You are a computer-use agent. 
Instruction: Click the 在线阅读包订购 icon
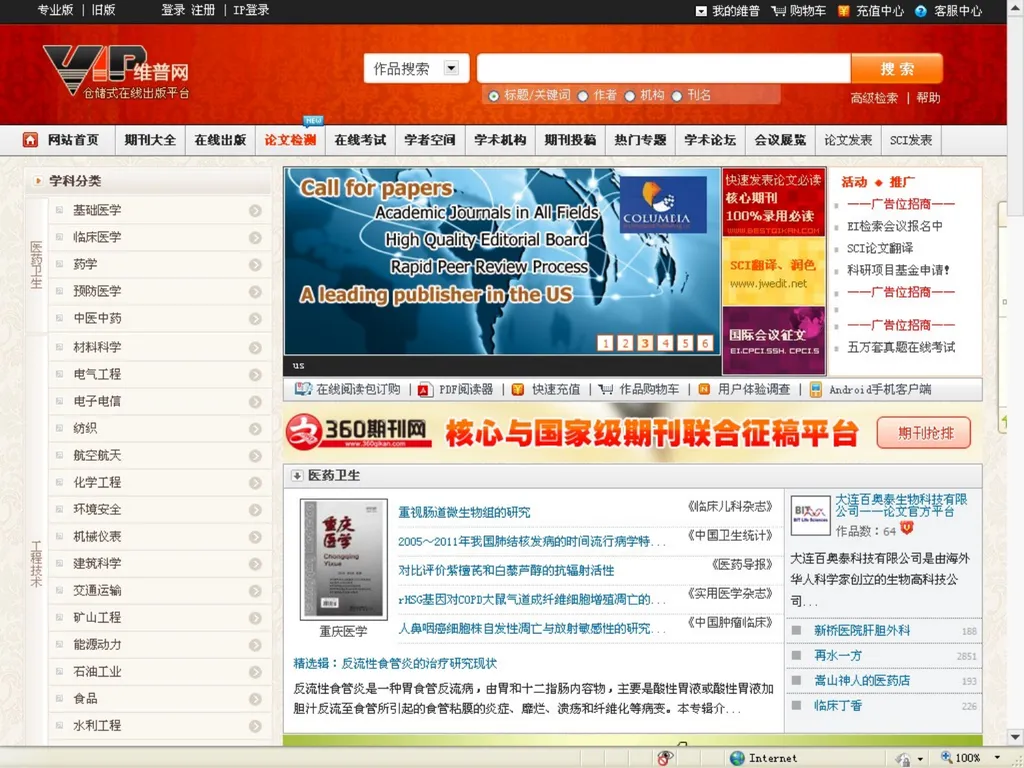[x=303, y=389]
